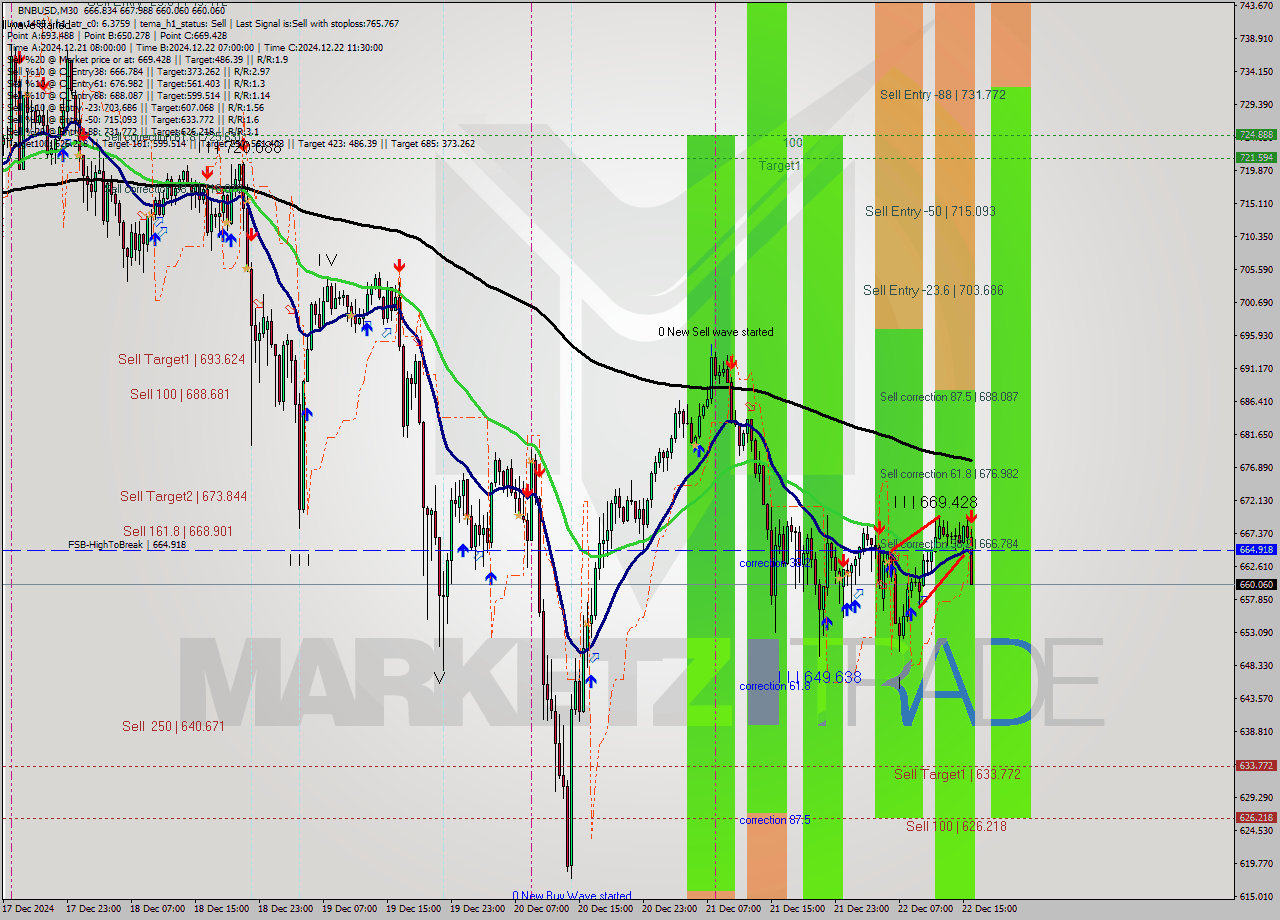
Task: Select the 'Sell Target1 | 693.624' label
Action: tap(181, 359)
